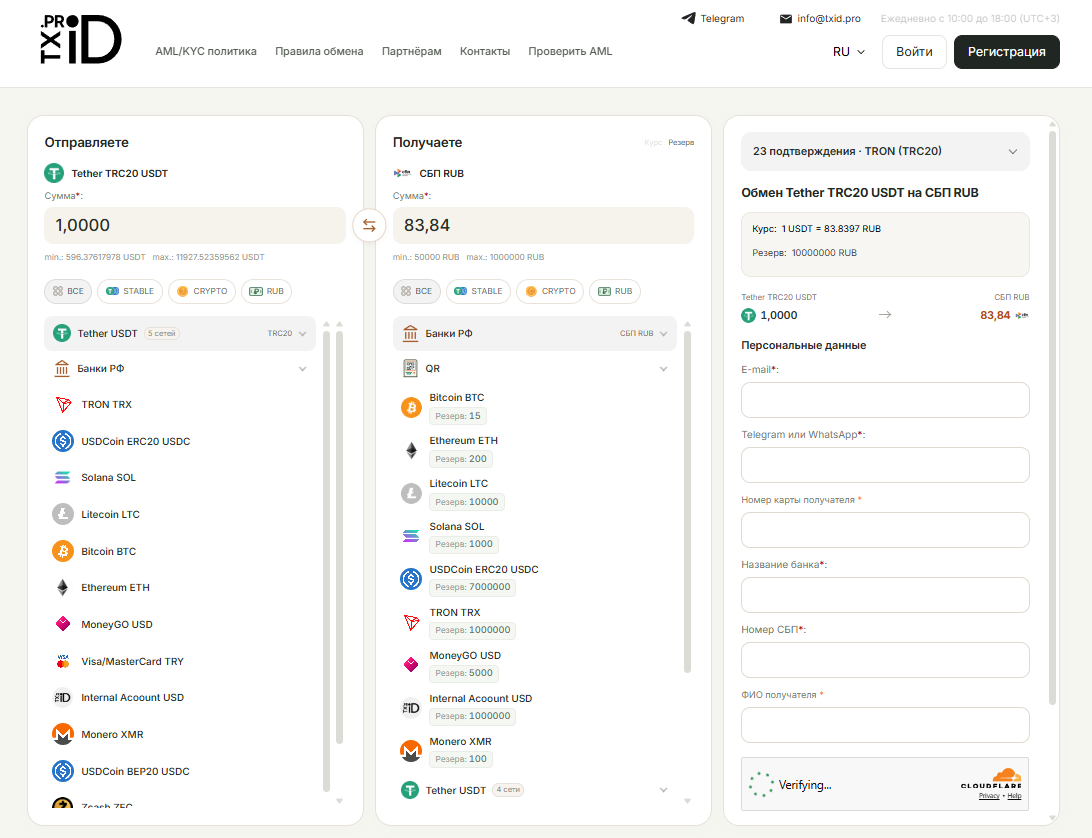Screen dimensions: 1092x838
Task: Expand QR group in receive list
Action: [x=535, y=369]
